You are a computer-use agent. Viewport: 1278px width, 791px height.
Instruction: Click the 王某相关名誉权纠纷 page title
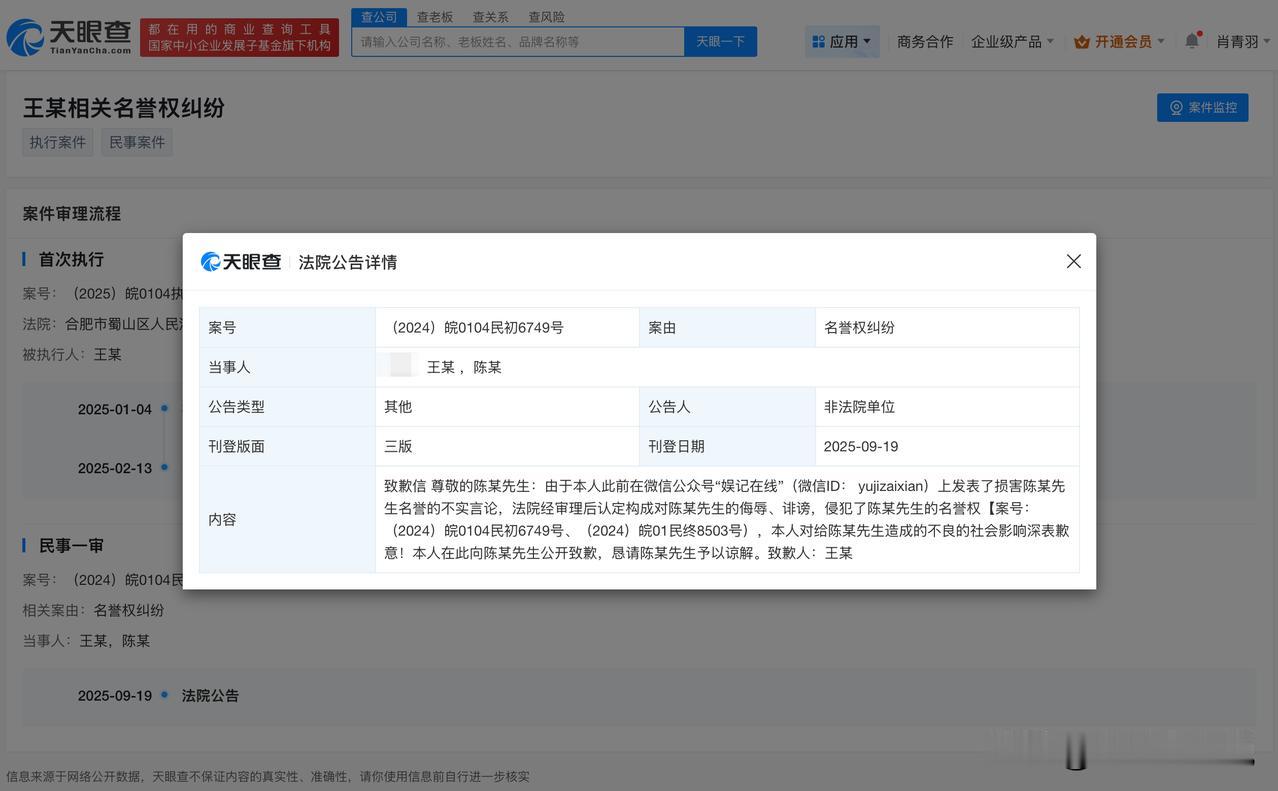(x=124, y=107)
